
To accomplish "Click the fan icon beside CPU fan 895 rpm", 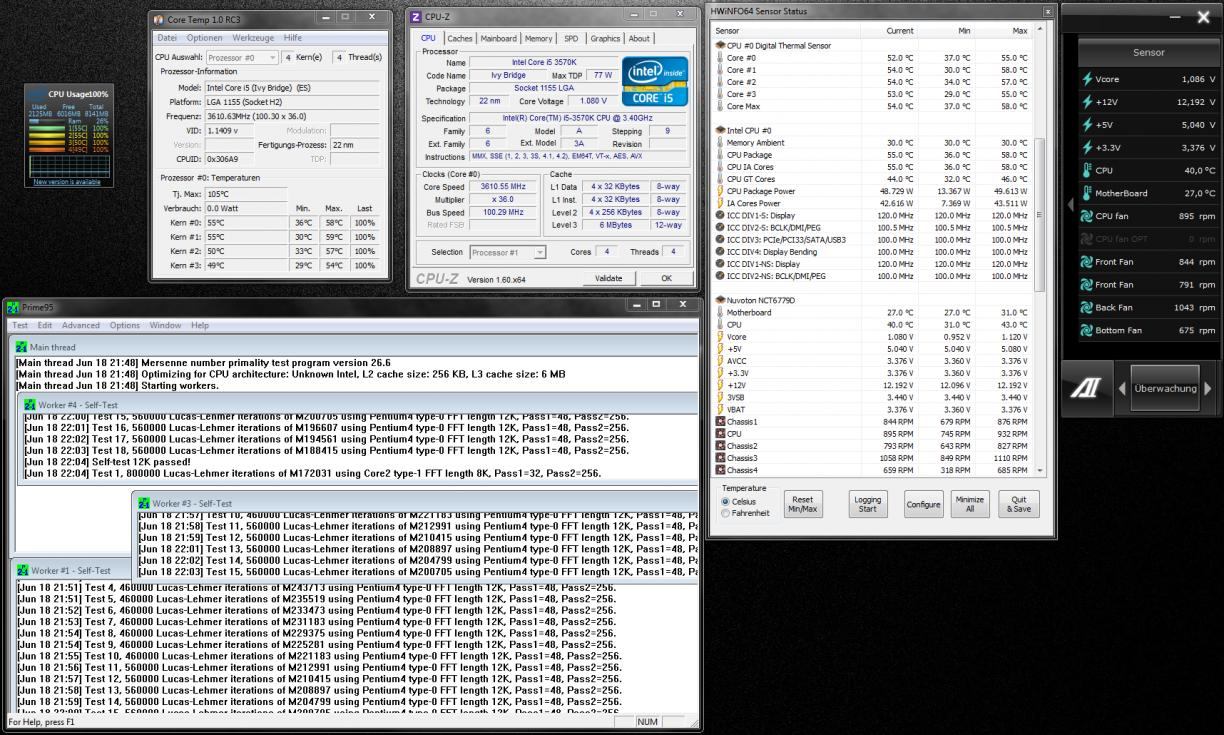I will tap(1087, 216).
